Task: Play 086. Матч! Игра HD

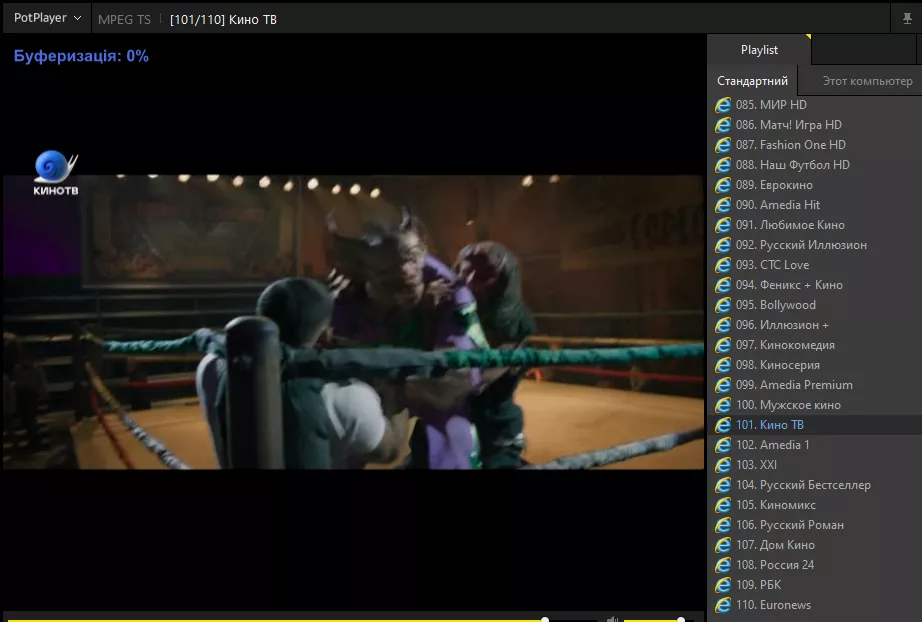Action: tap(815, 125)
